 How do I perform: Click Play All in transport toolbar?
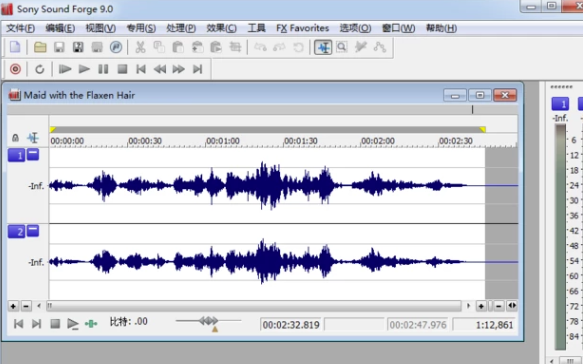tap(65, 69)
